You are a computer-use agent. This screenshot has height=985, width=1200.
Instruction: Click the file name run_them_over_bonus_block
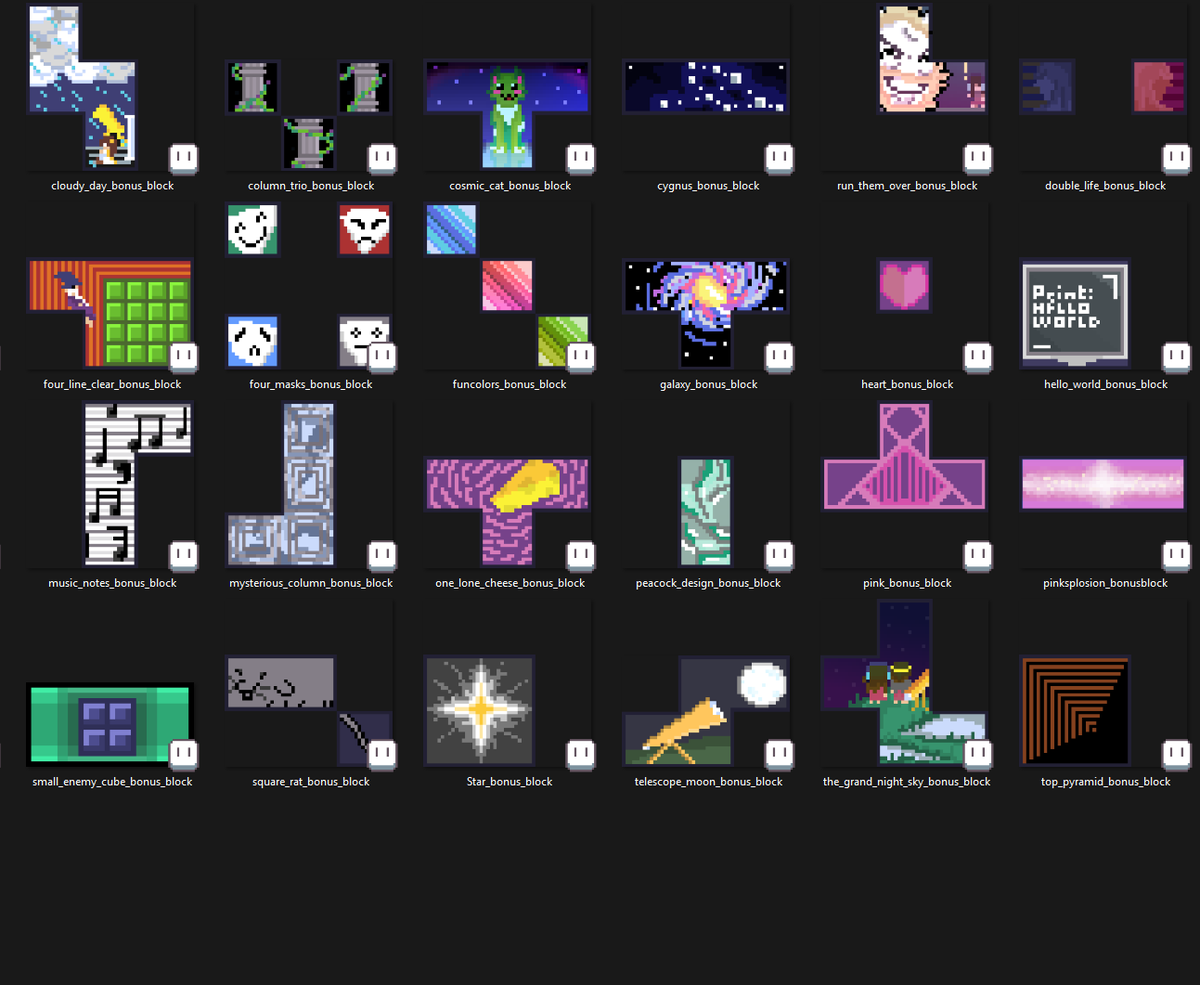point(907,186)
